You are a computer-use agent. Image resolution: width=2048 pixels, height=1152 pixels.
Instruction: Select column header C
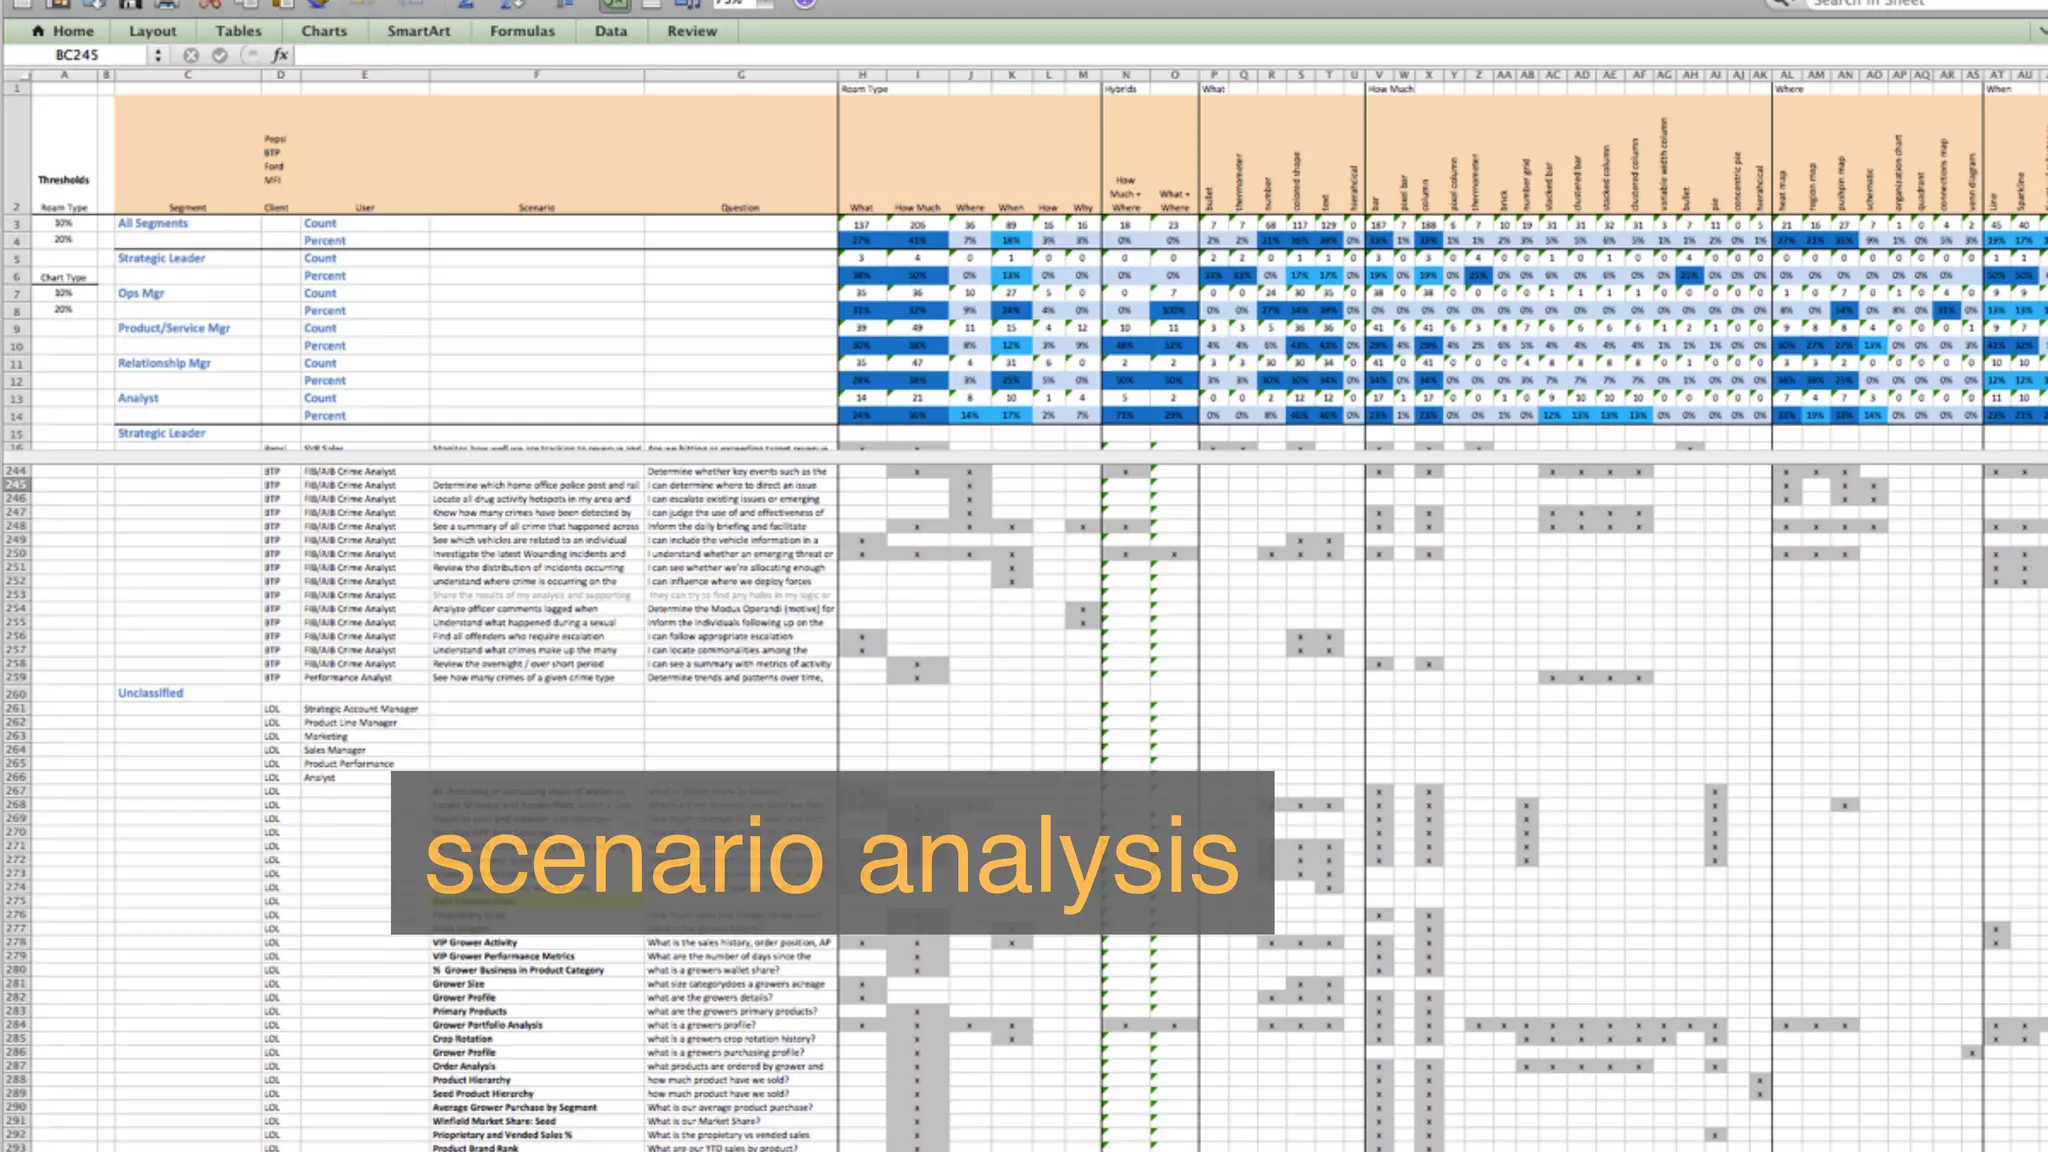coord(187,75)
